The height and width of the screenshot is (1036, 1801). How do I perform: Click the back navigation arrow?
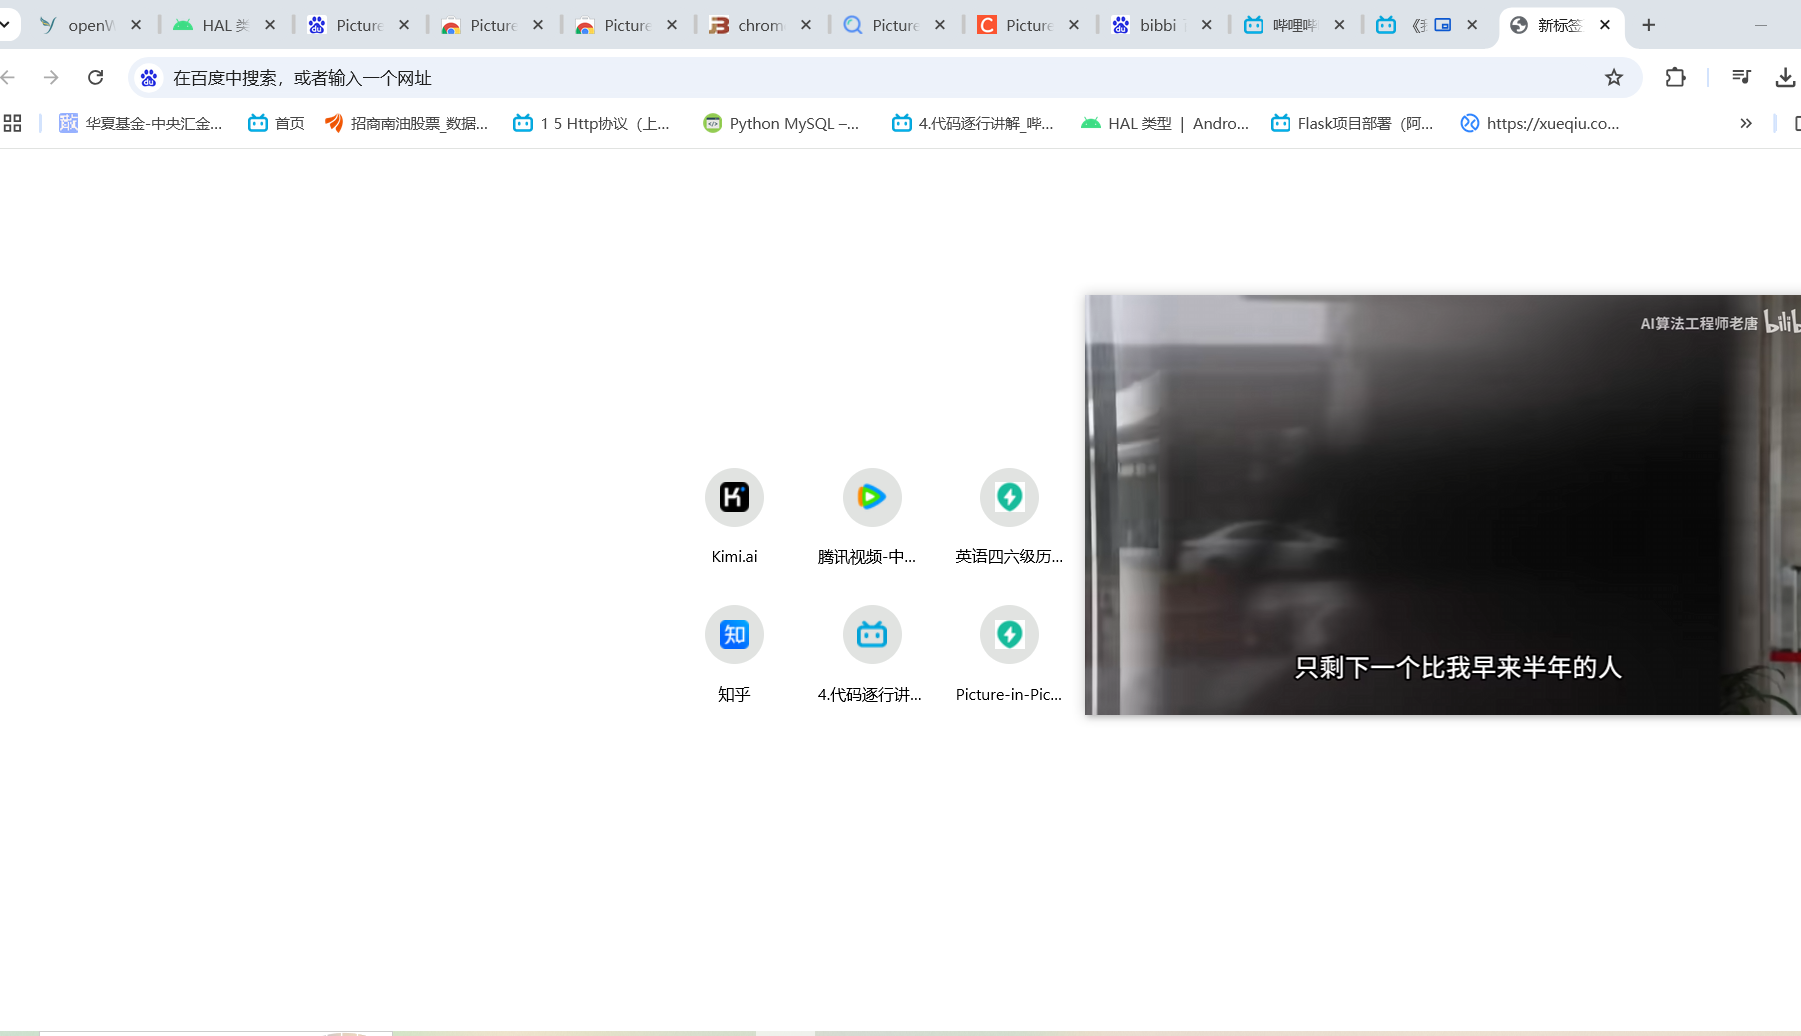point(9,76)
